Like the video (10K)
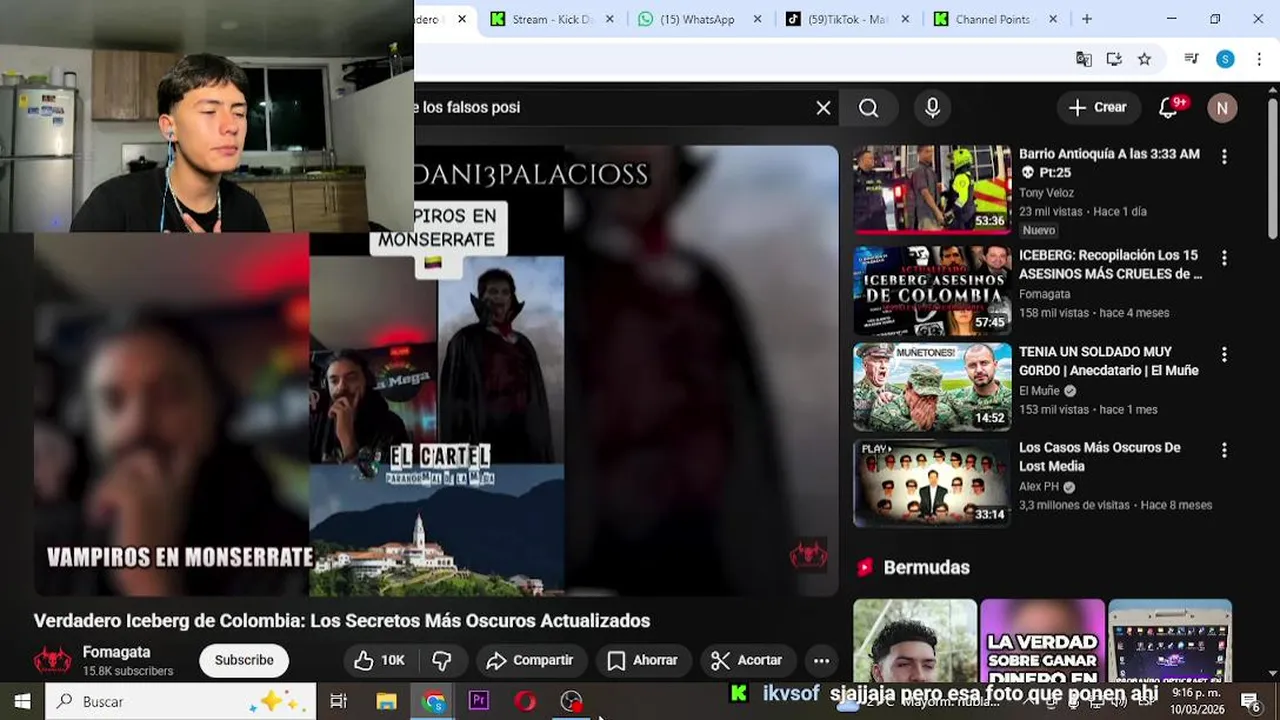The image size is (1280, 720). 380,660
